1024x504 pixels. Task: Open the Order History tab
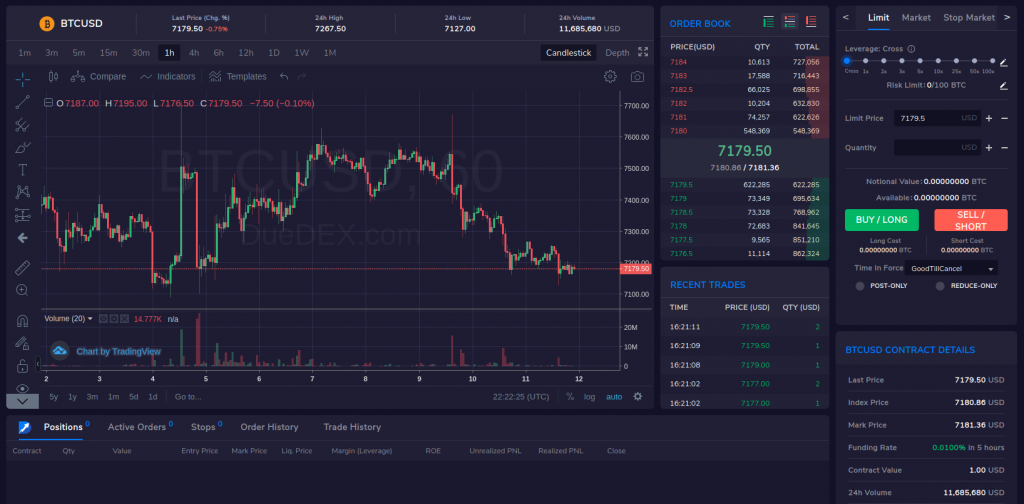[x=269, y=427]
